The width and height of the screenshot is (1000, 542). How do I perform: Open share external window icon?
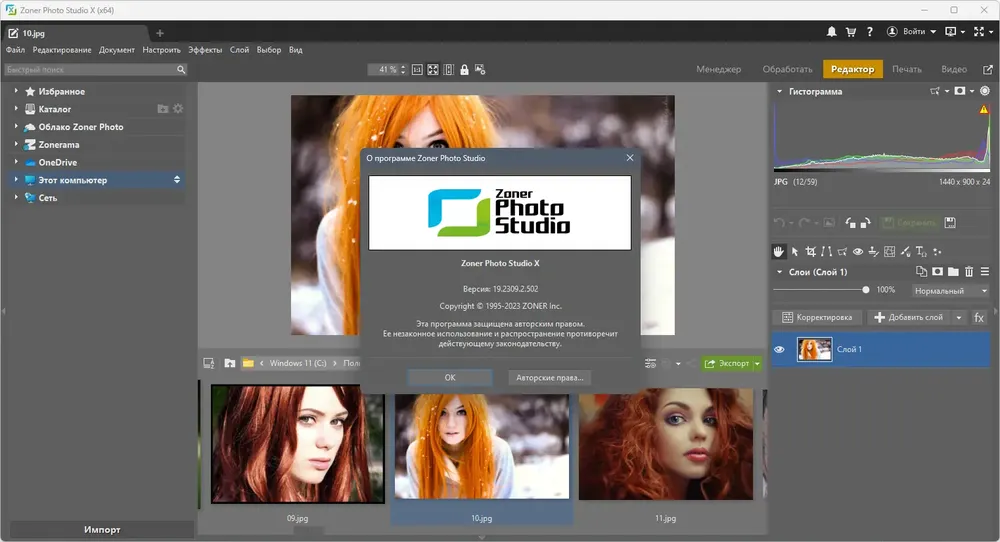coord(988,70)
